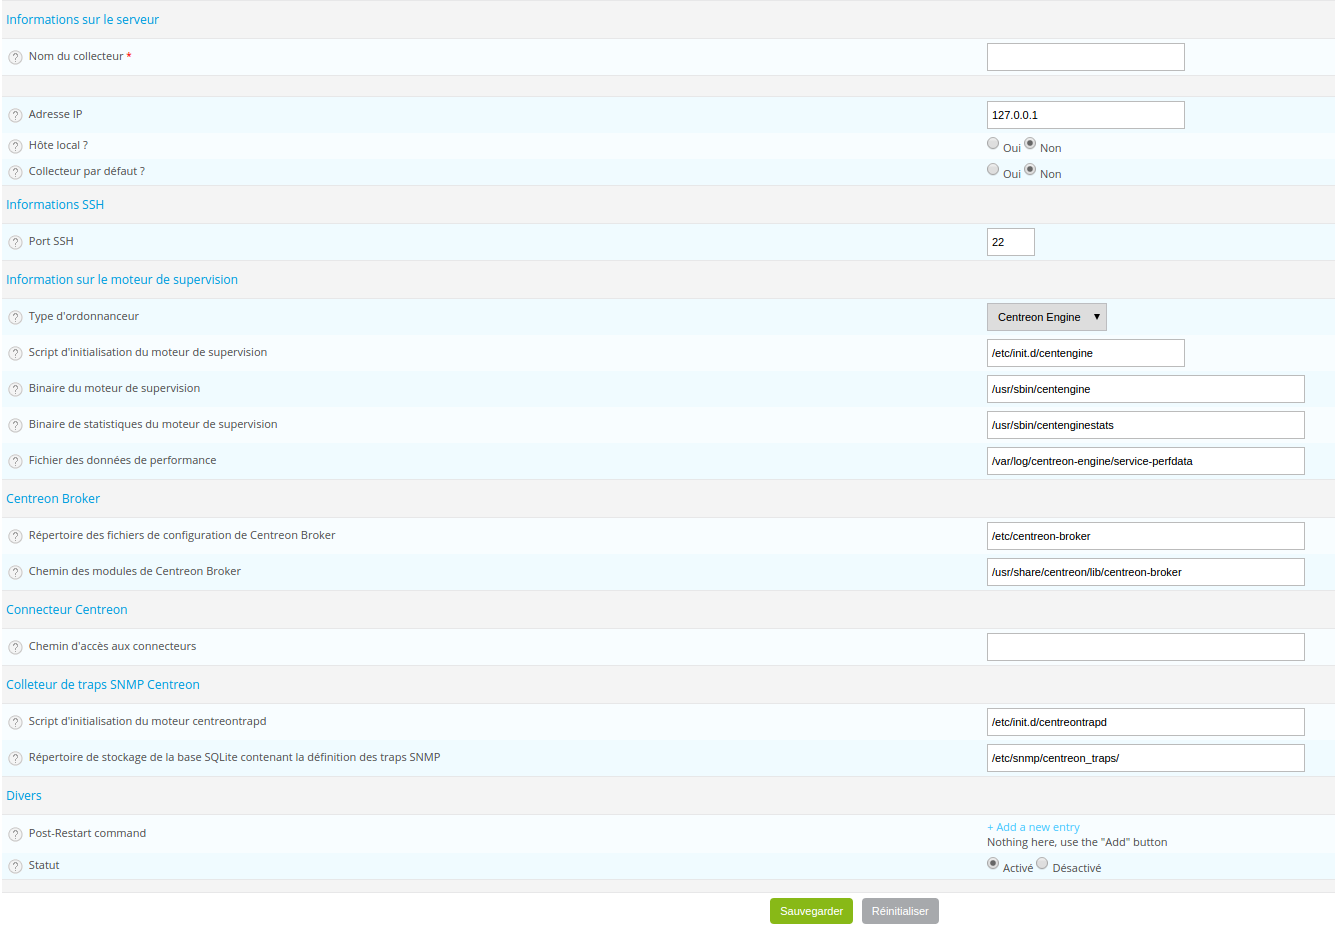Focus the Port SSH field
Image resolution: width=1335 pixels, height=927 pixels.
[1010, 242]
